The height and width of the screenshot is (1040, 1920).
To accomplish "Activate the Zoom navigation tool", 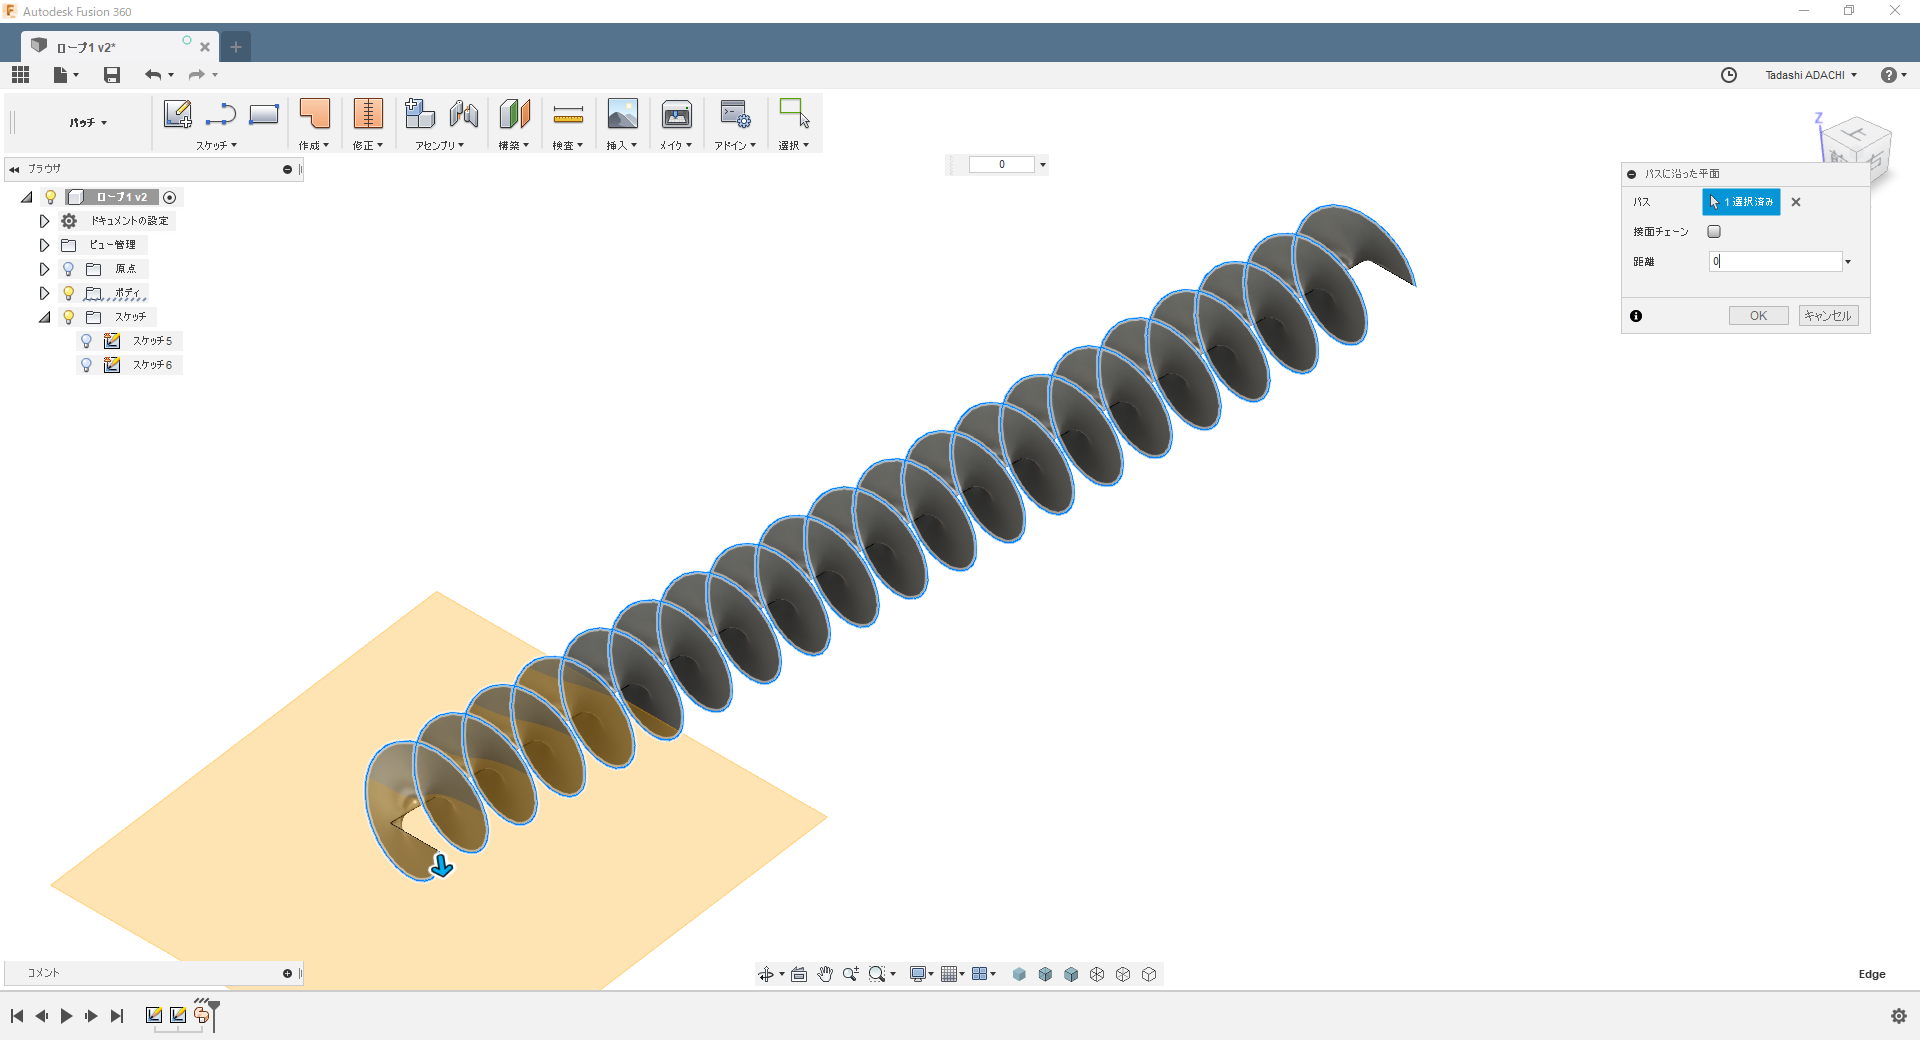I will click(851, 974).
